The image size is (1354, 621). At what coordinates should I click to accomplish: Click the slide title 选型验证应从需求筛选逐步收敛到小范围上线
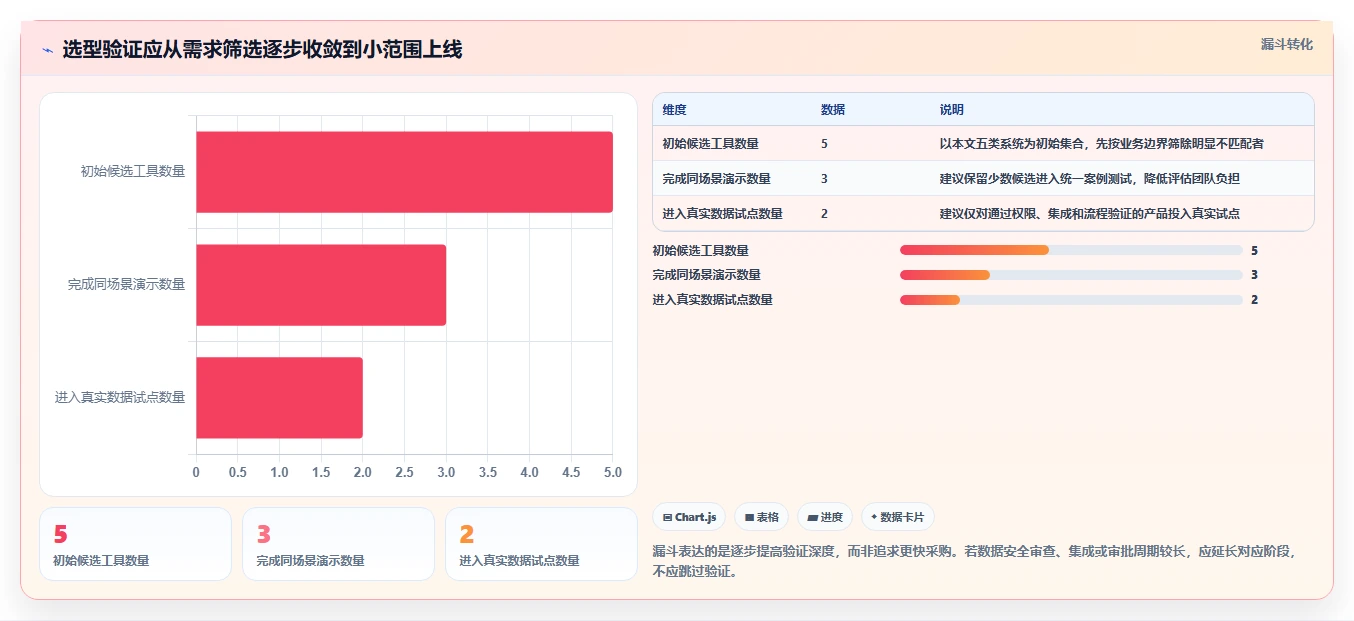click(x=262, y=50)
